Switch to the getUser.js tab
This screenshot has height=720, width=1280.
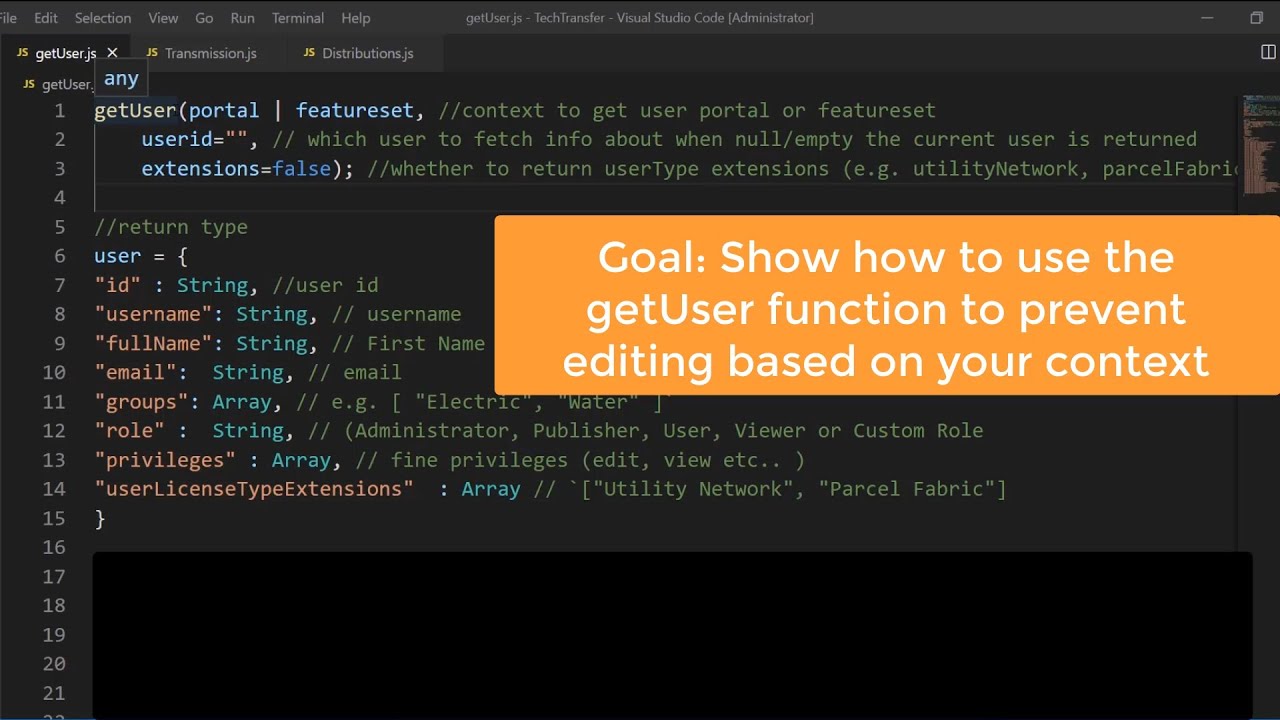(x=66, y=53)
